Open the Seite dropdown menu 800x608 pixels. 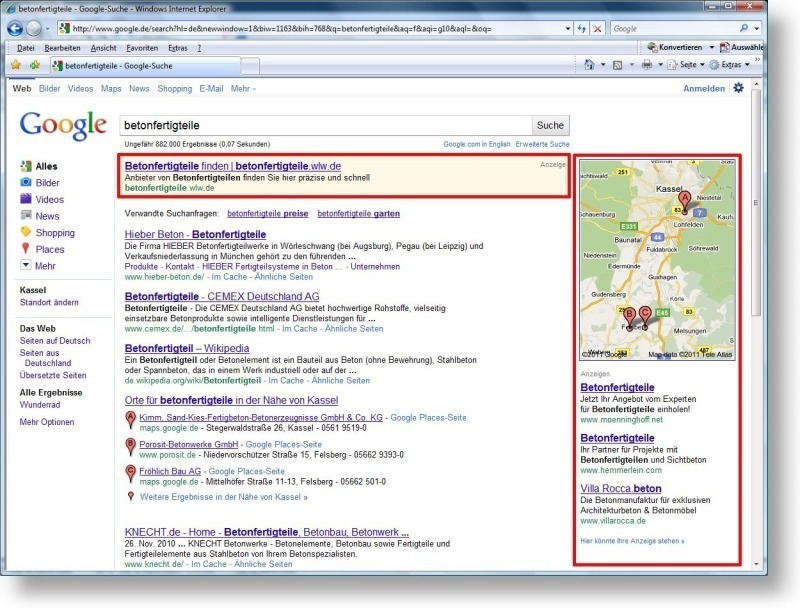pos(686,65)
